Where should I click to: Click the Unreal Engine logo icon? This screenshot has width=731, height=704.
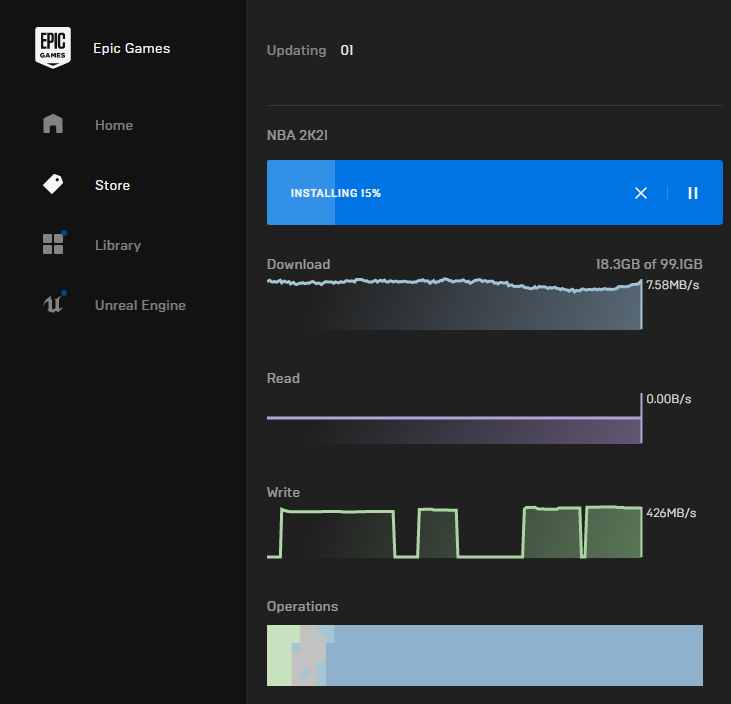point(53,304)
